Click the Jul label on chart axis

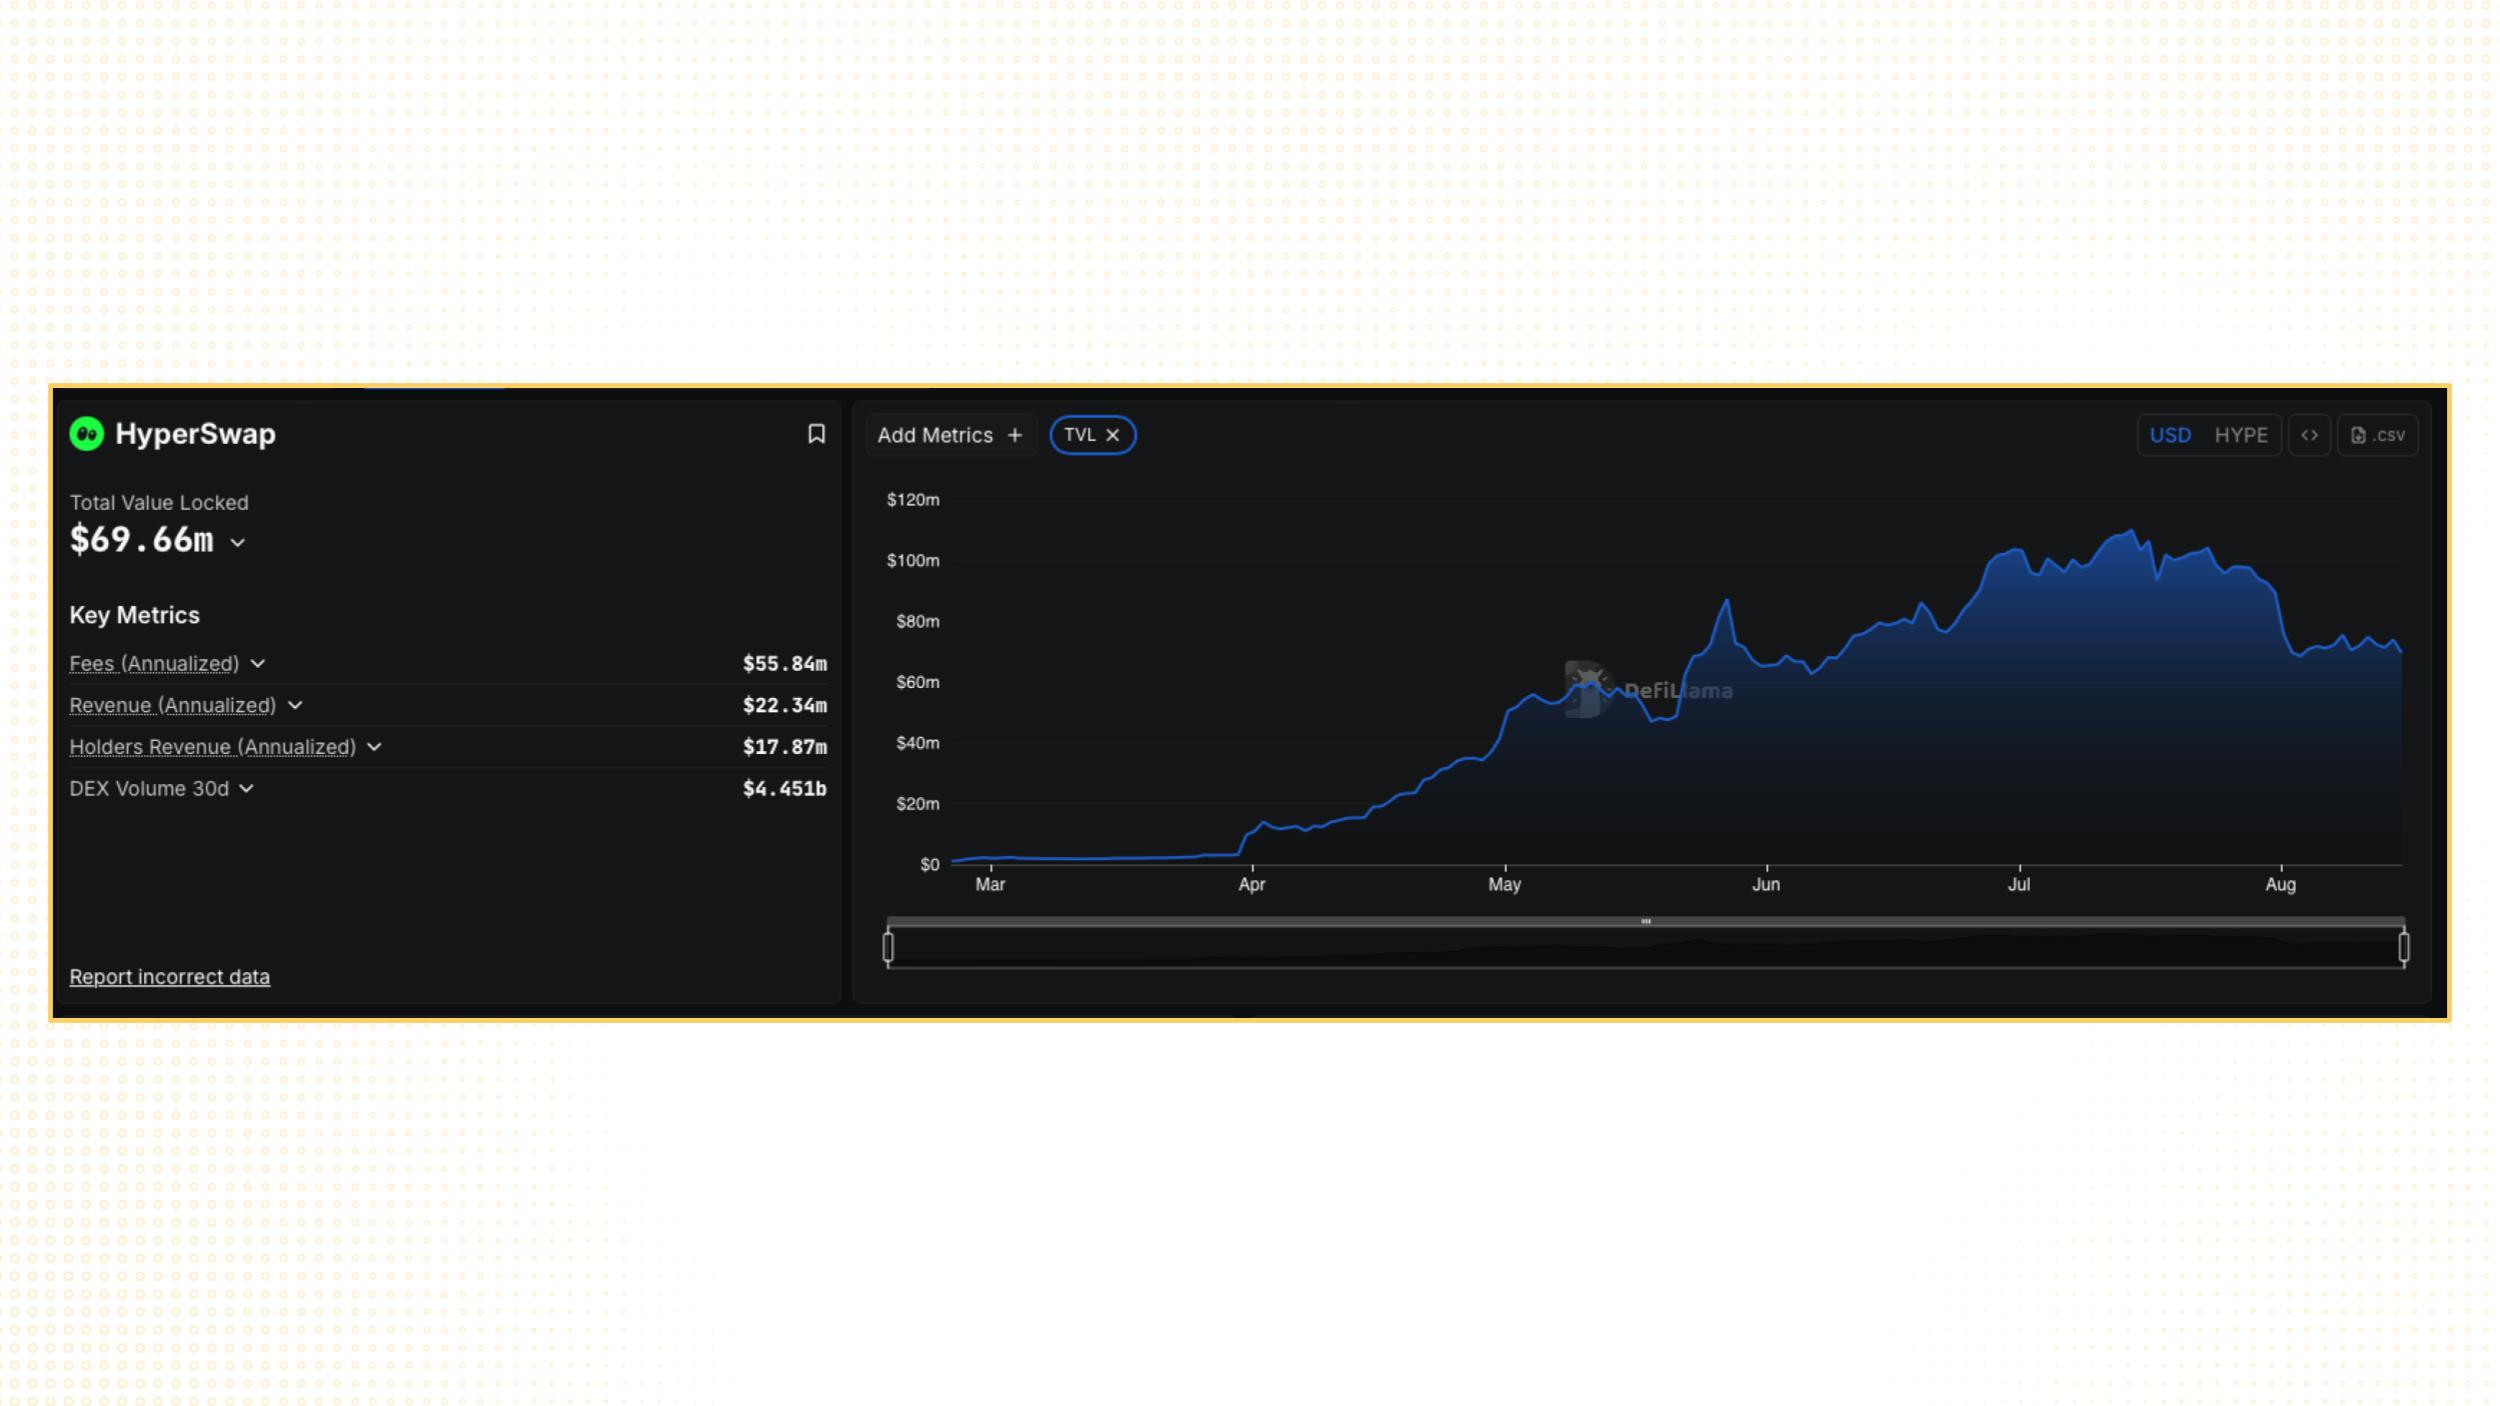(2019, 884)
